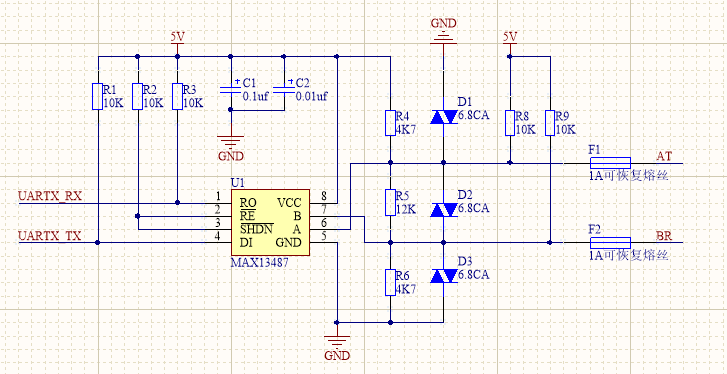
Task: Click the VCC pin name on U1
Action: (289, 203)
